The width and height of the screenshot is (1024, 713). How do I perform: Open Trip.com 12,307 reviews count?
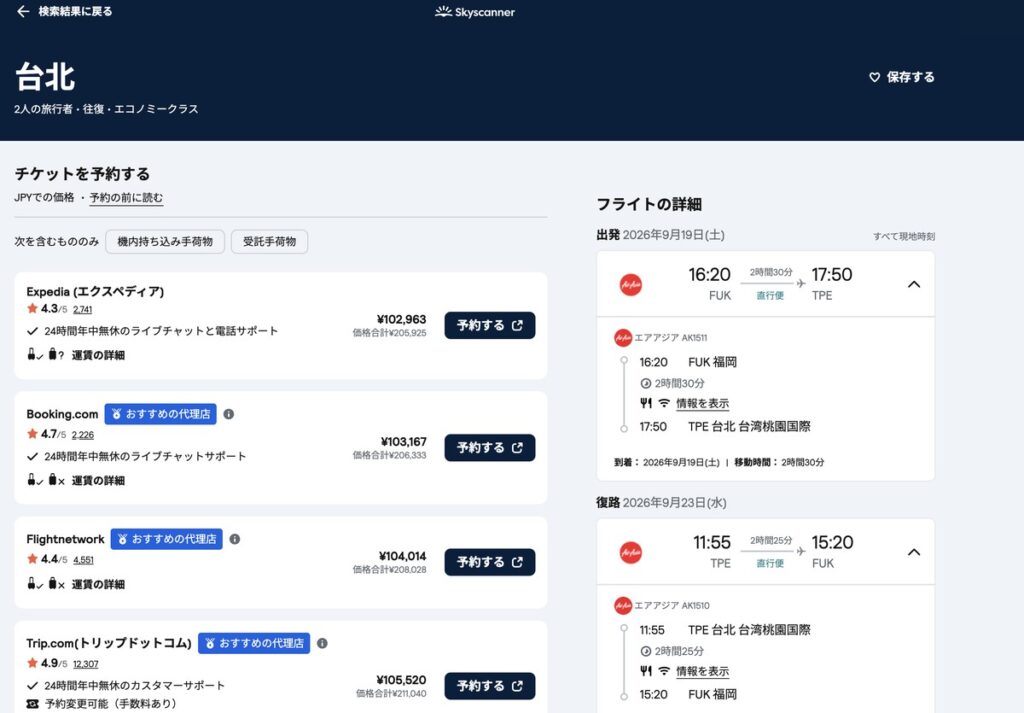(86, 664)
